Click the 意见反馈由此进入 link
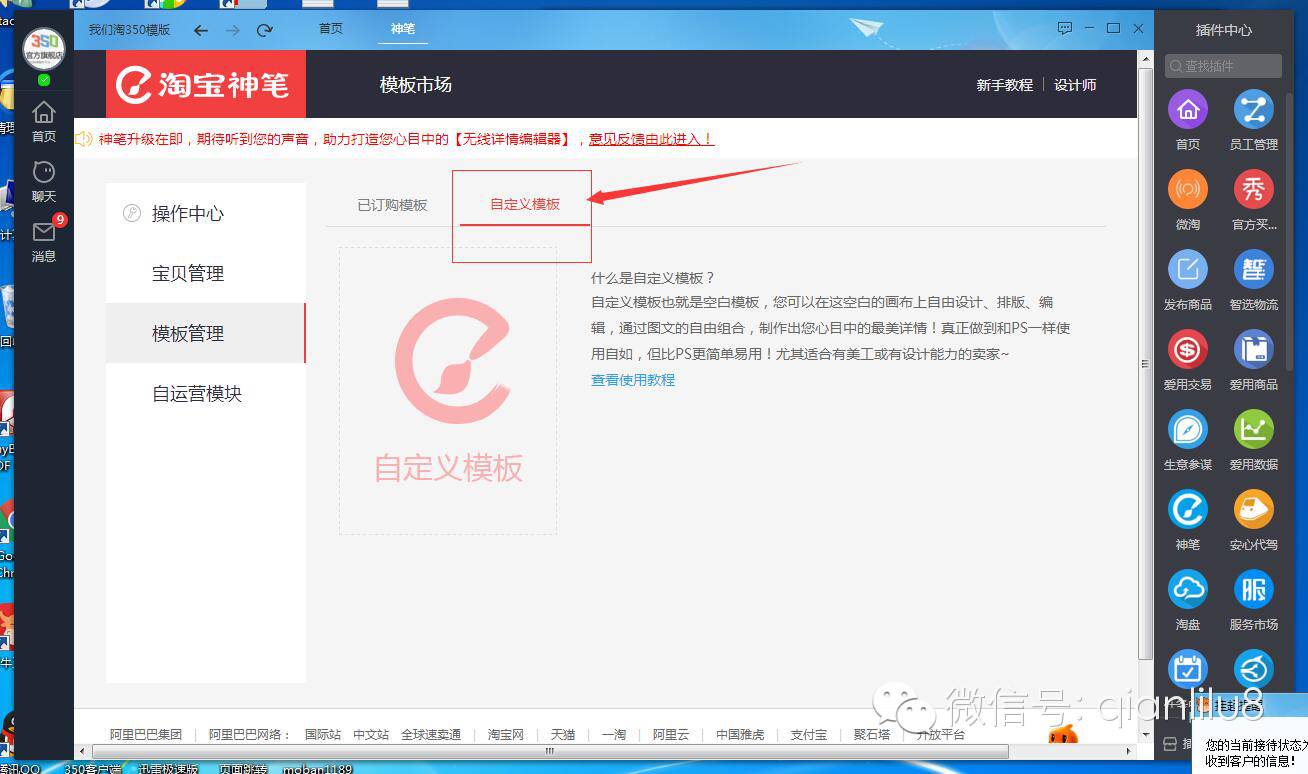 (x=651, y=139)
